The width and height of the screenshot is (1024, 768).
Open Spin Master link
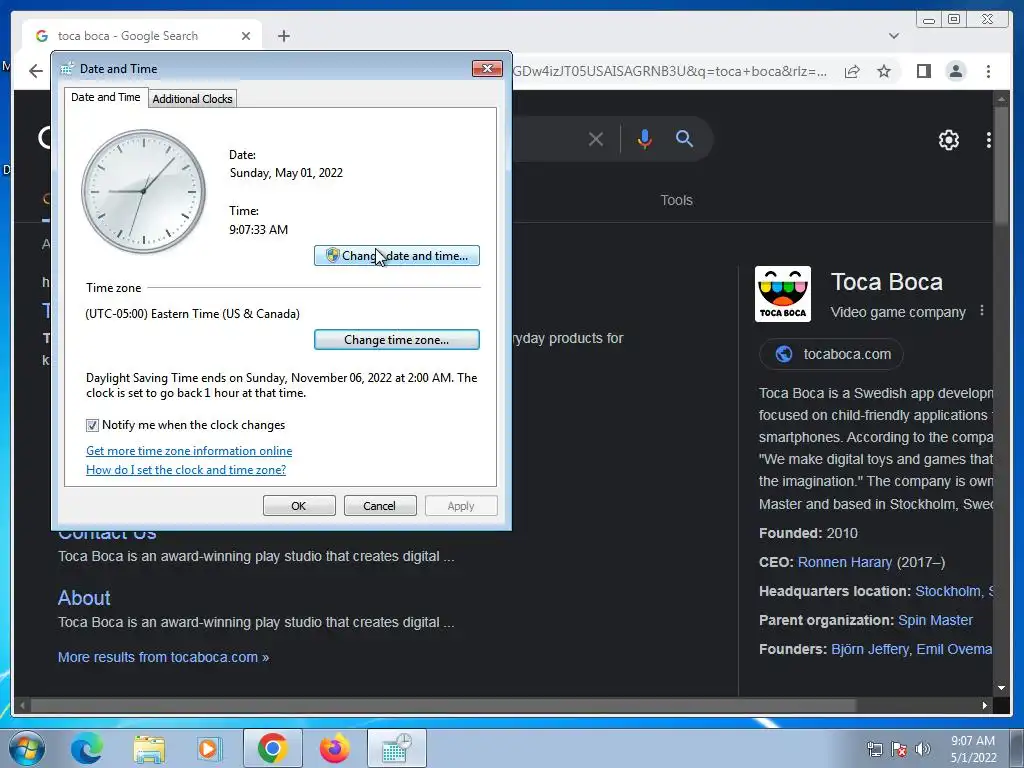point(935,620)
